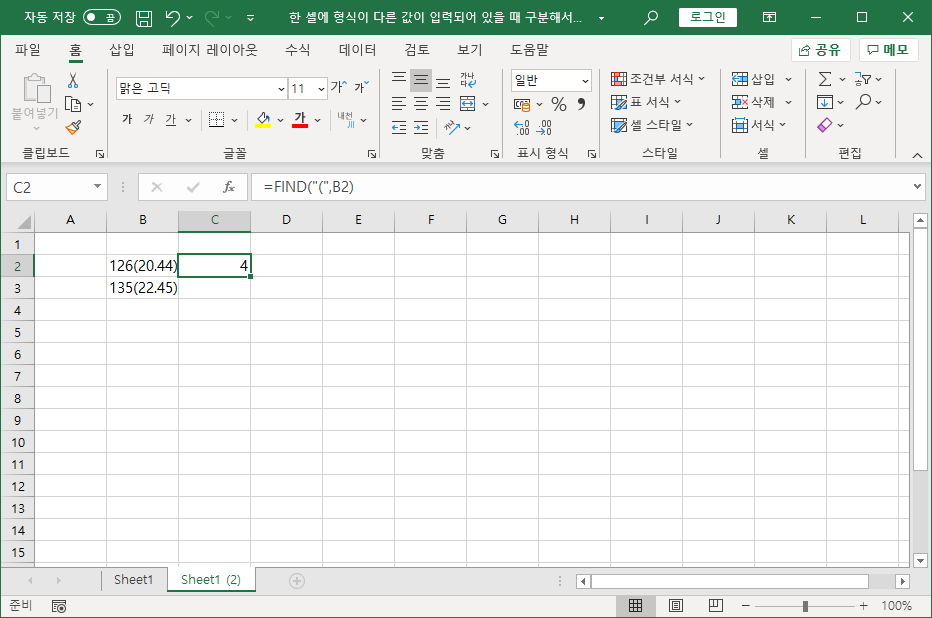
Task: Toggle bold formatting 가
Action: (127, 119)
